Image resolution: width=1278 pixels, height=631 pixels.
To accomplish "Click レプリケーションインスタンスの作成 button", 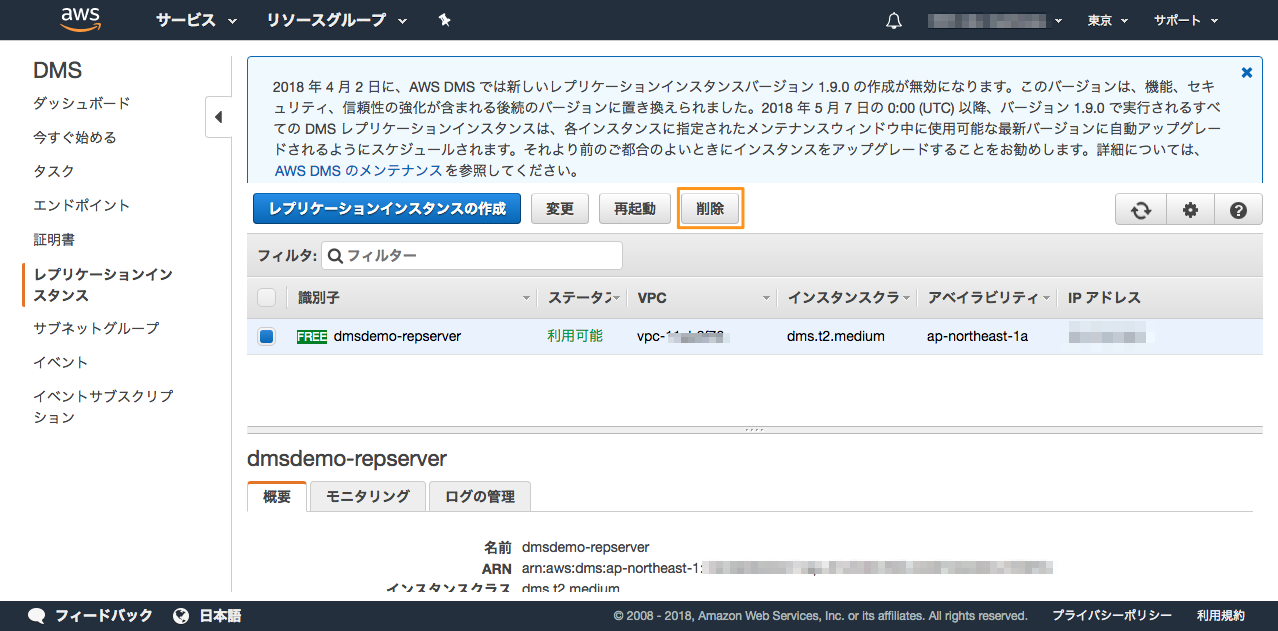I will click(387, 209).
